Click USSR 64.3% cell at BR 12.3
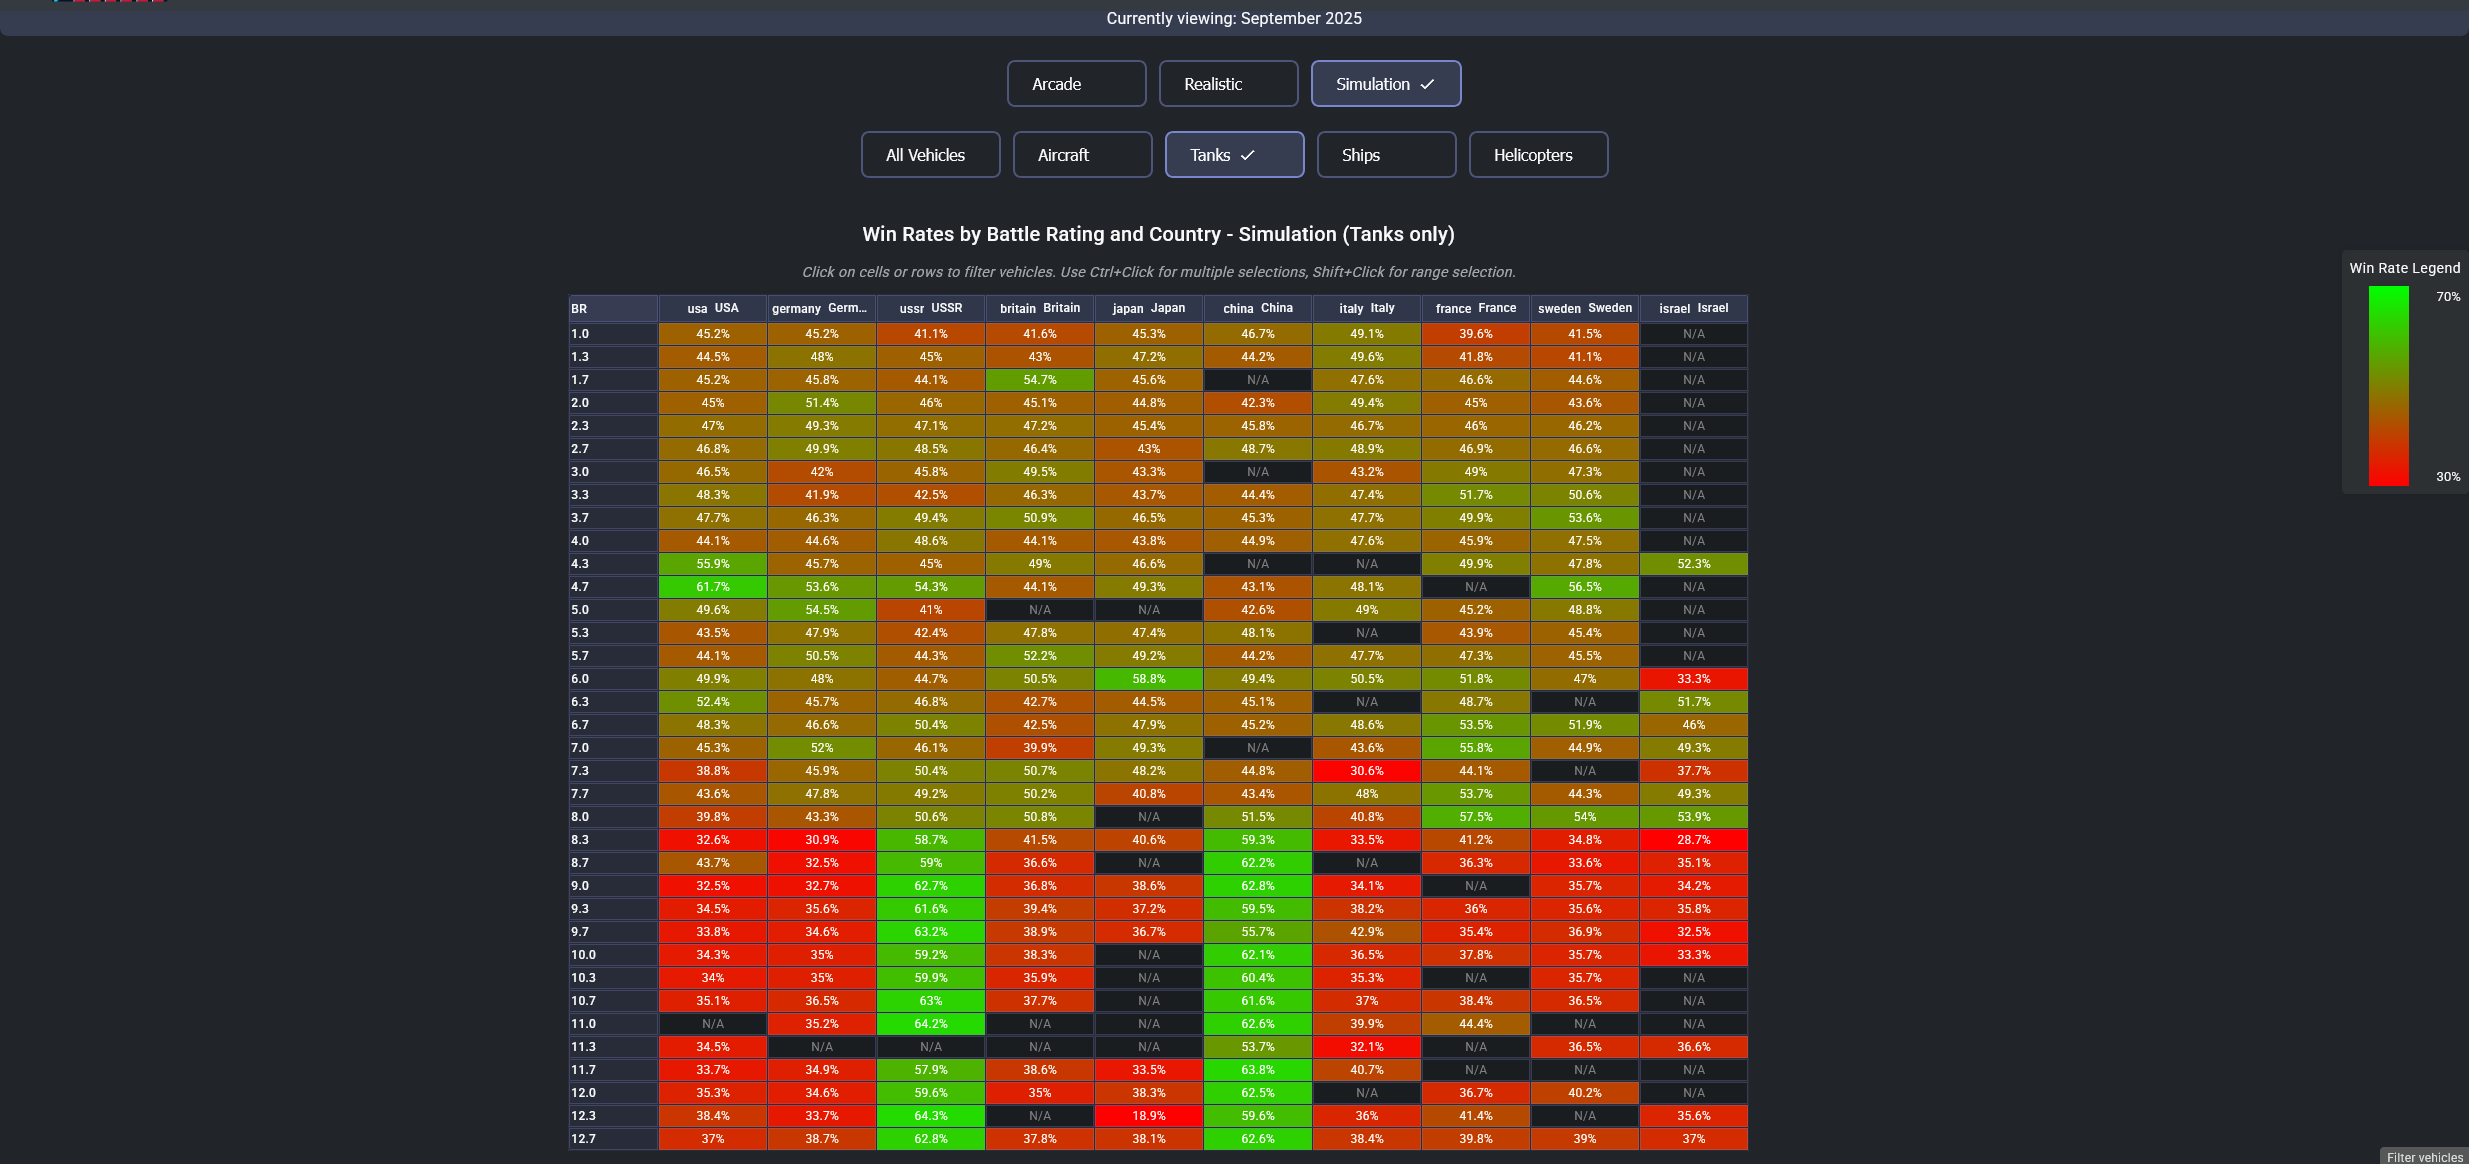2469x1164 pixels. [931, 1116]
